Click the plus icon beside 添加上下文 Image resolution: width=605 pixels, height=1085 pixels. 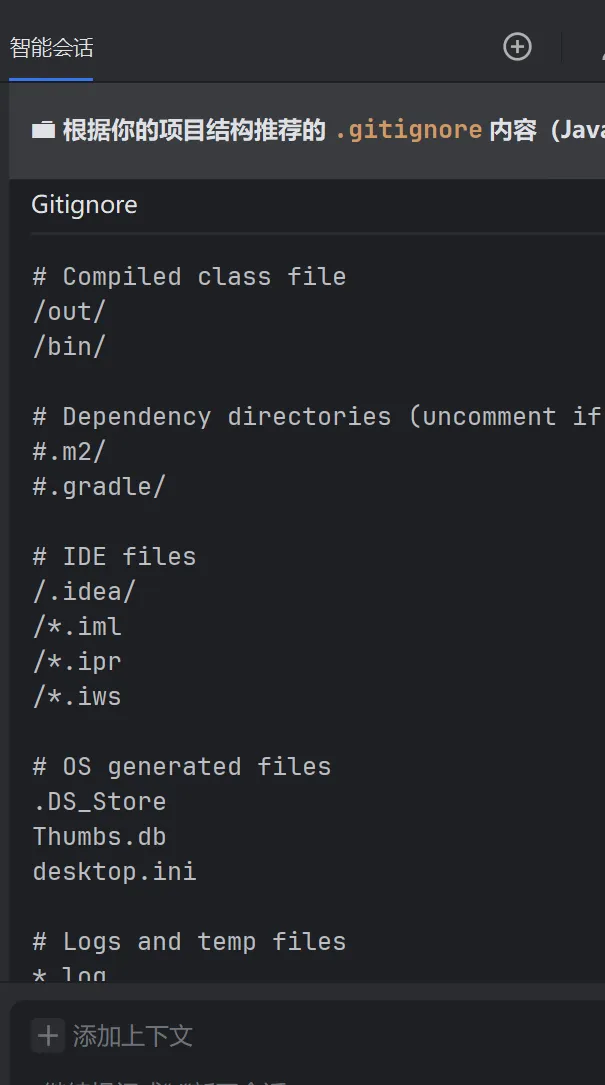tap(48, 1035)
